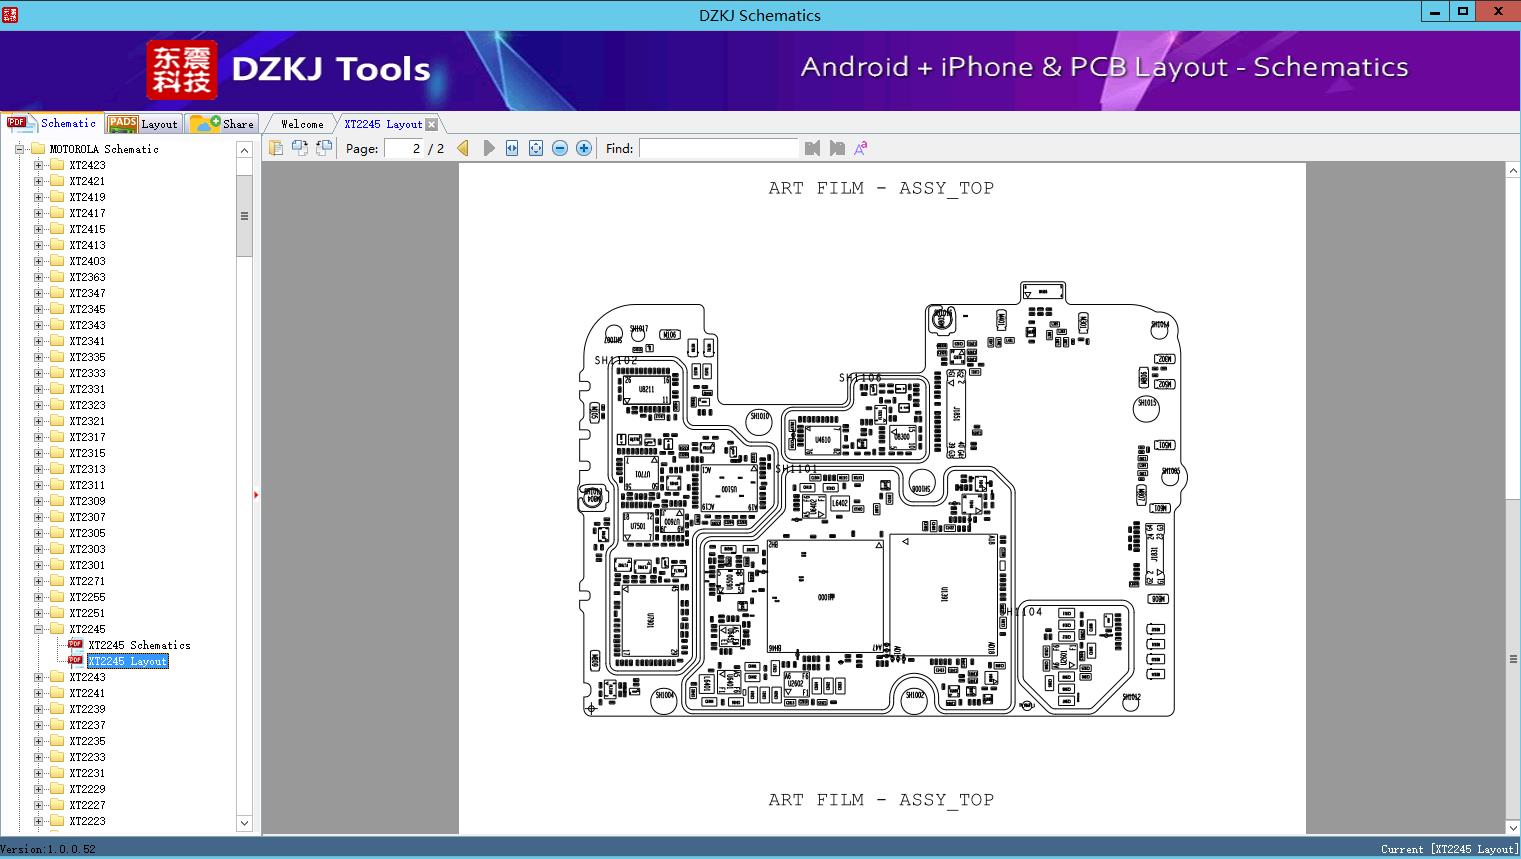The height and width of the screenshot is (859, 1521).
Task: Click the fit width icon
Action: [512, 148]
